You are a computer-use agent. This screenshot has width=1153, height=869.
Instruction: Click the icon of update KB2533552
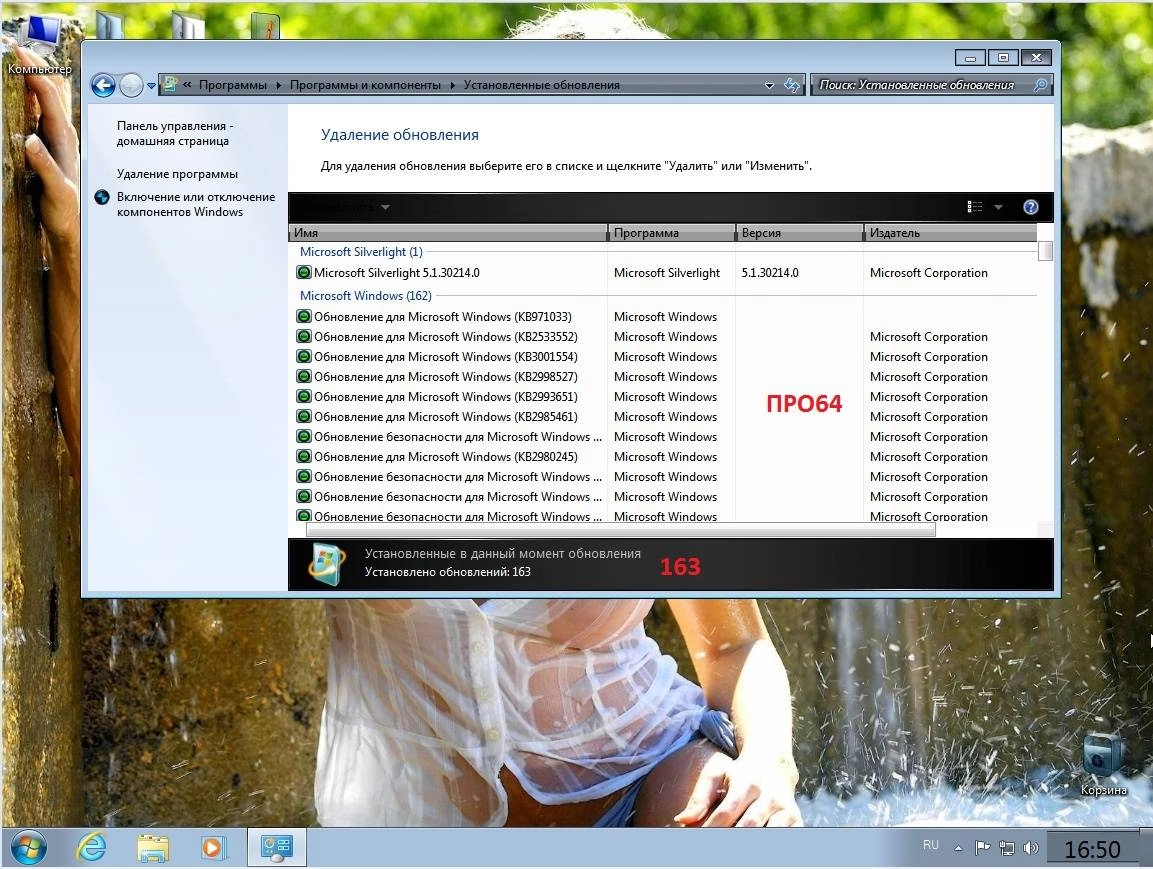point(304,337)
